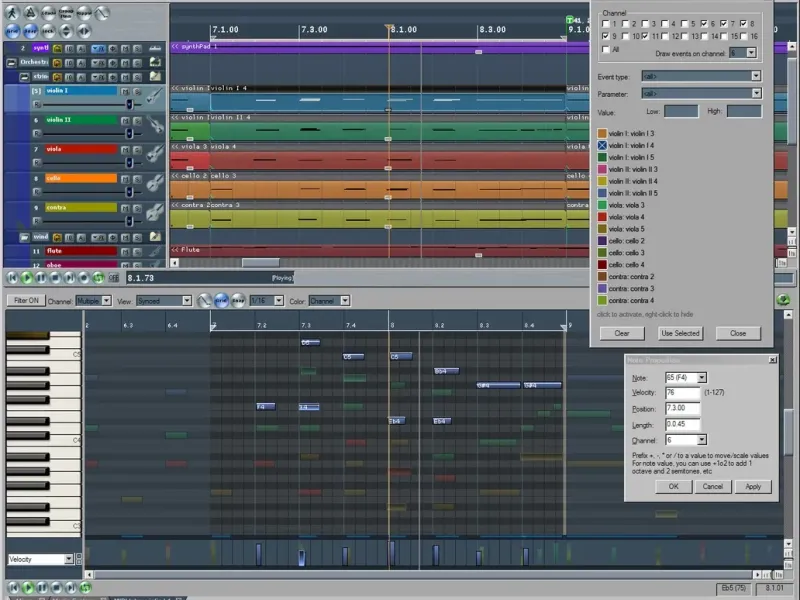800x600 pixels.
Task: Check the channel 1 checkbox
Action: click(603, 23)
